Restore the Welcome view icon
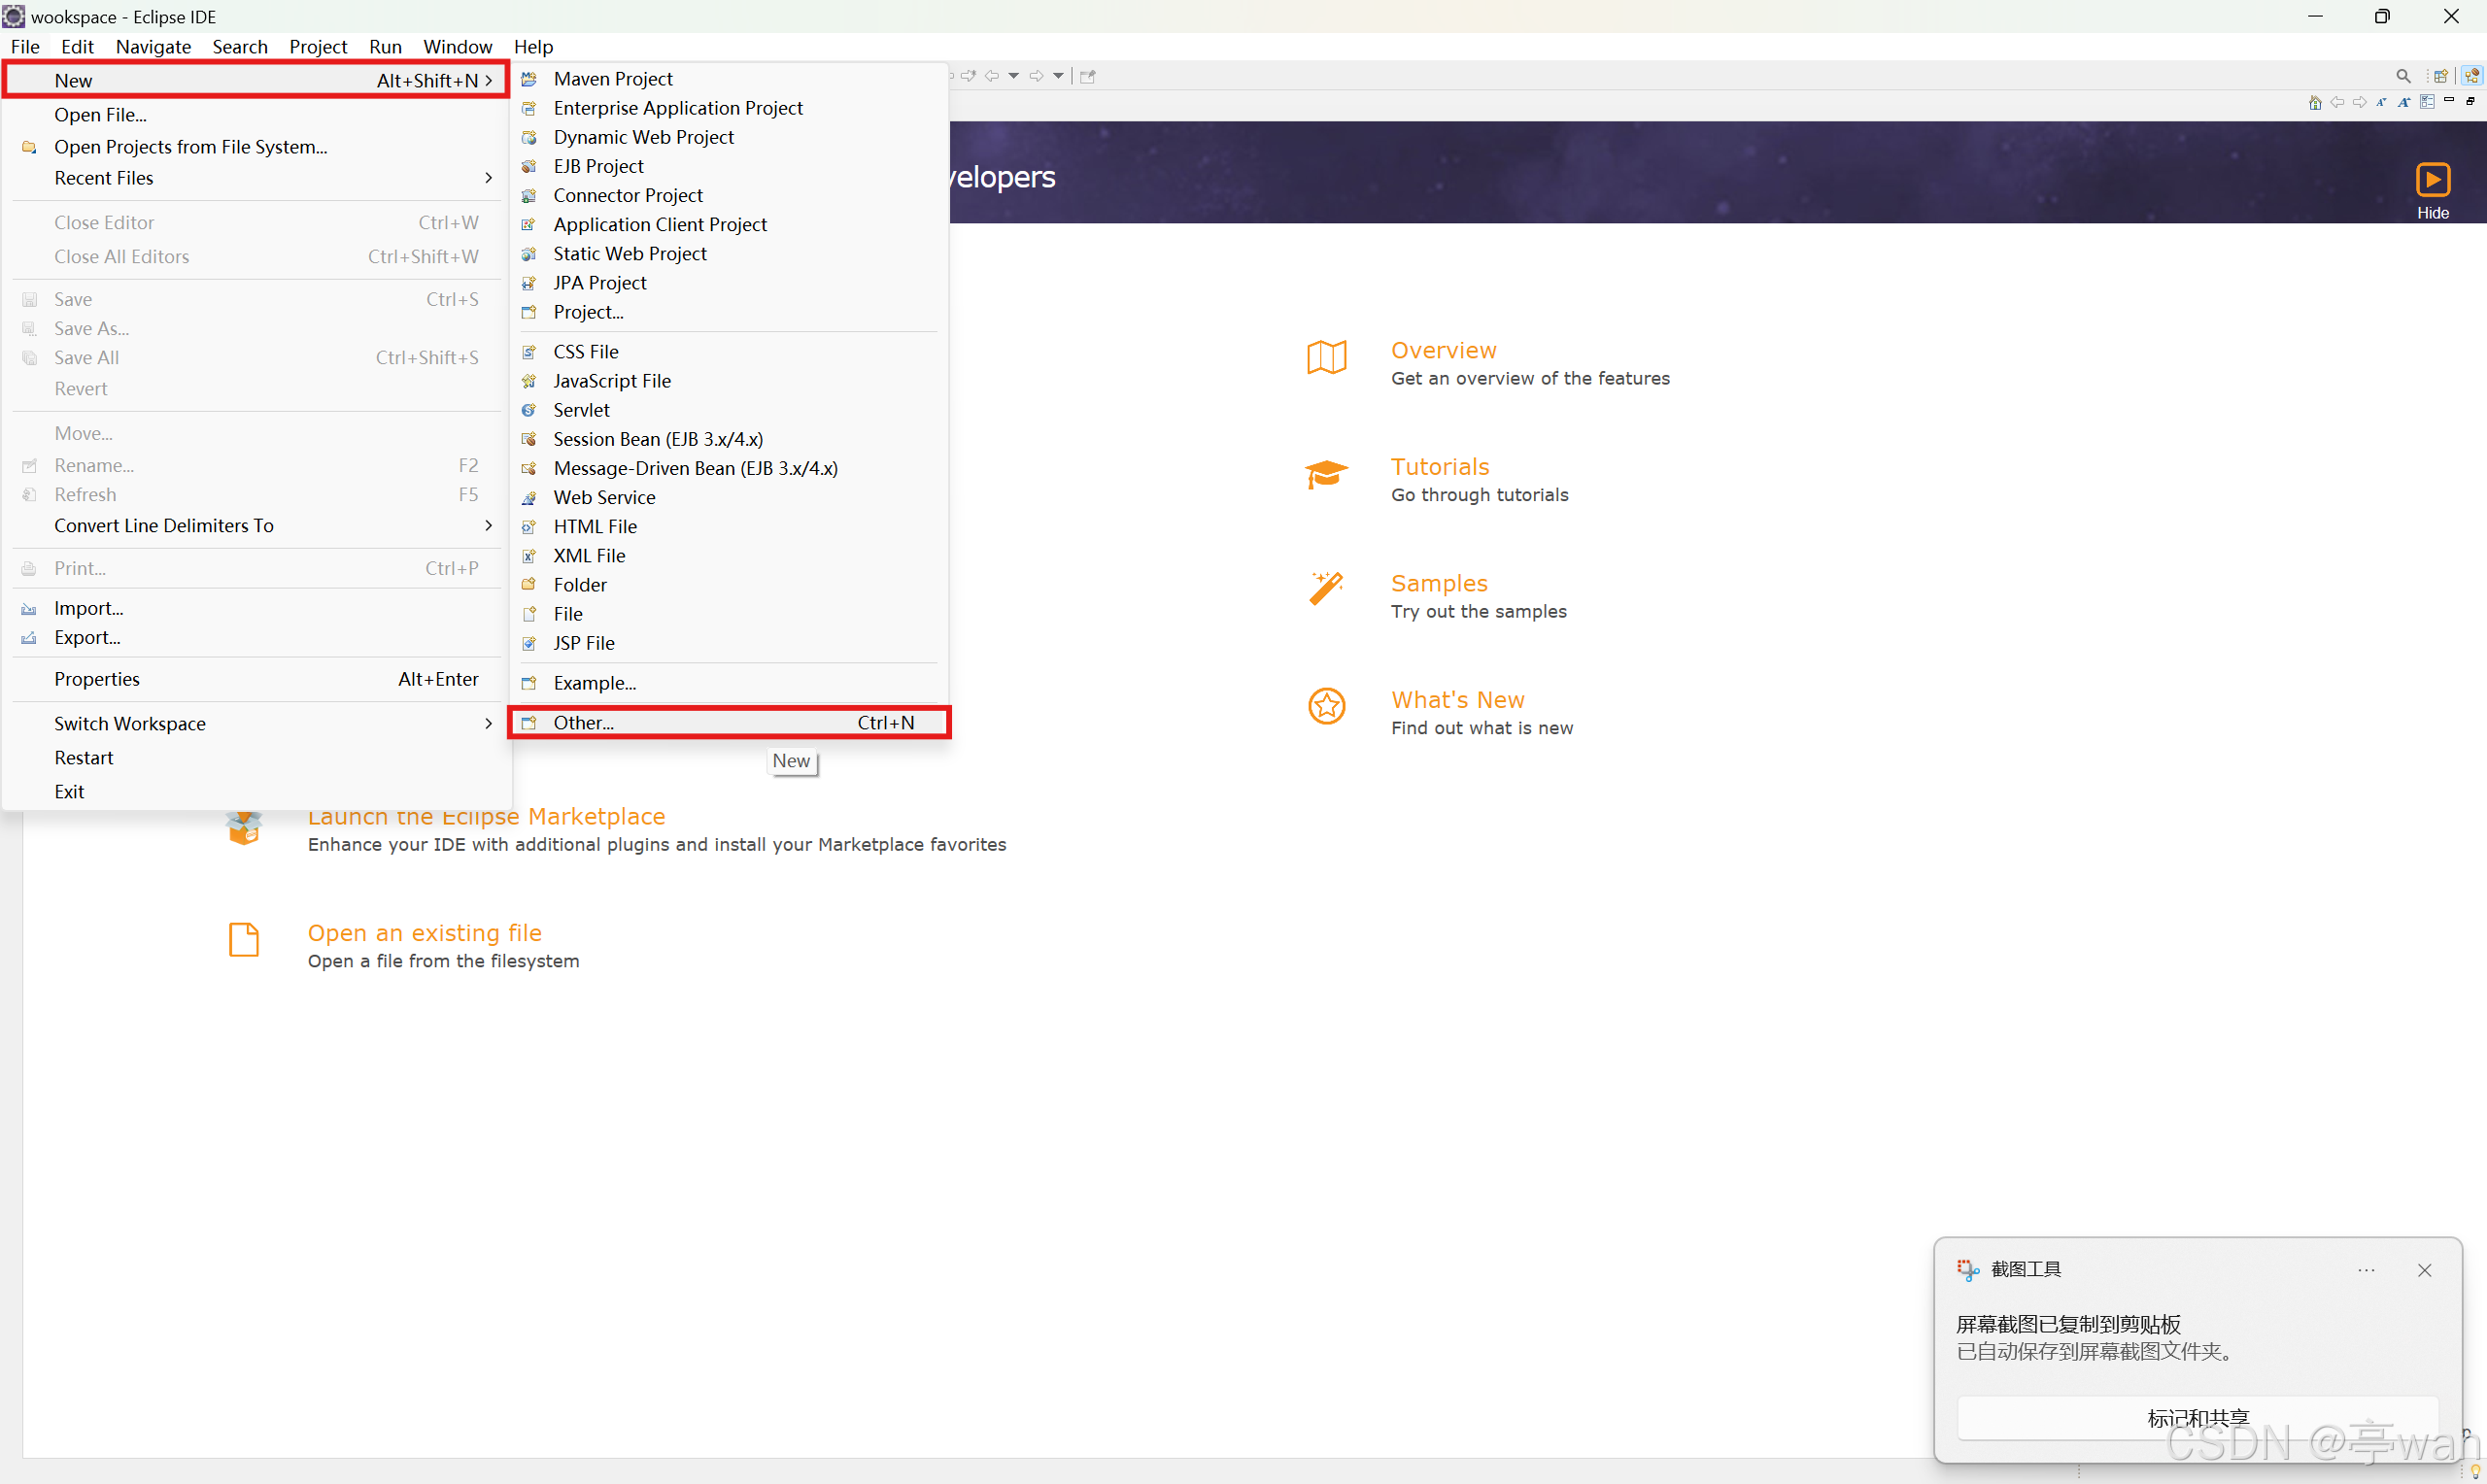 tap(2470, 101)
